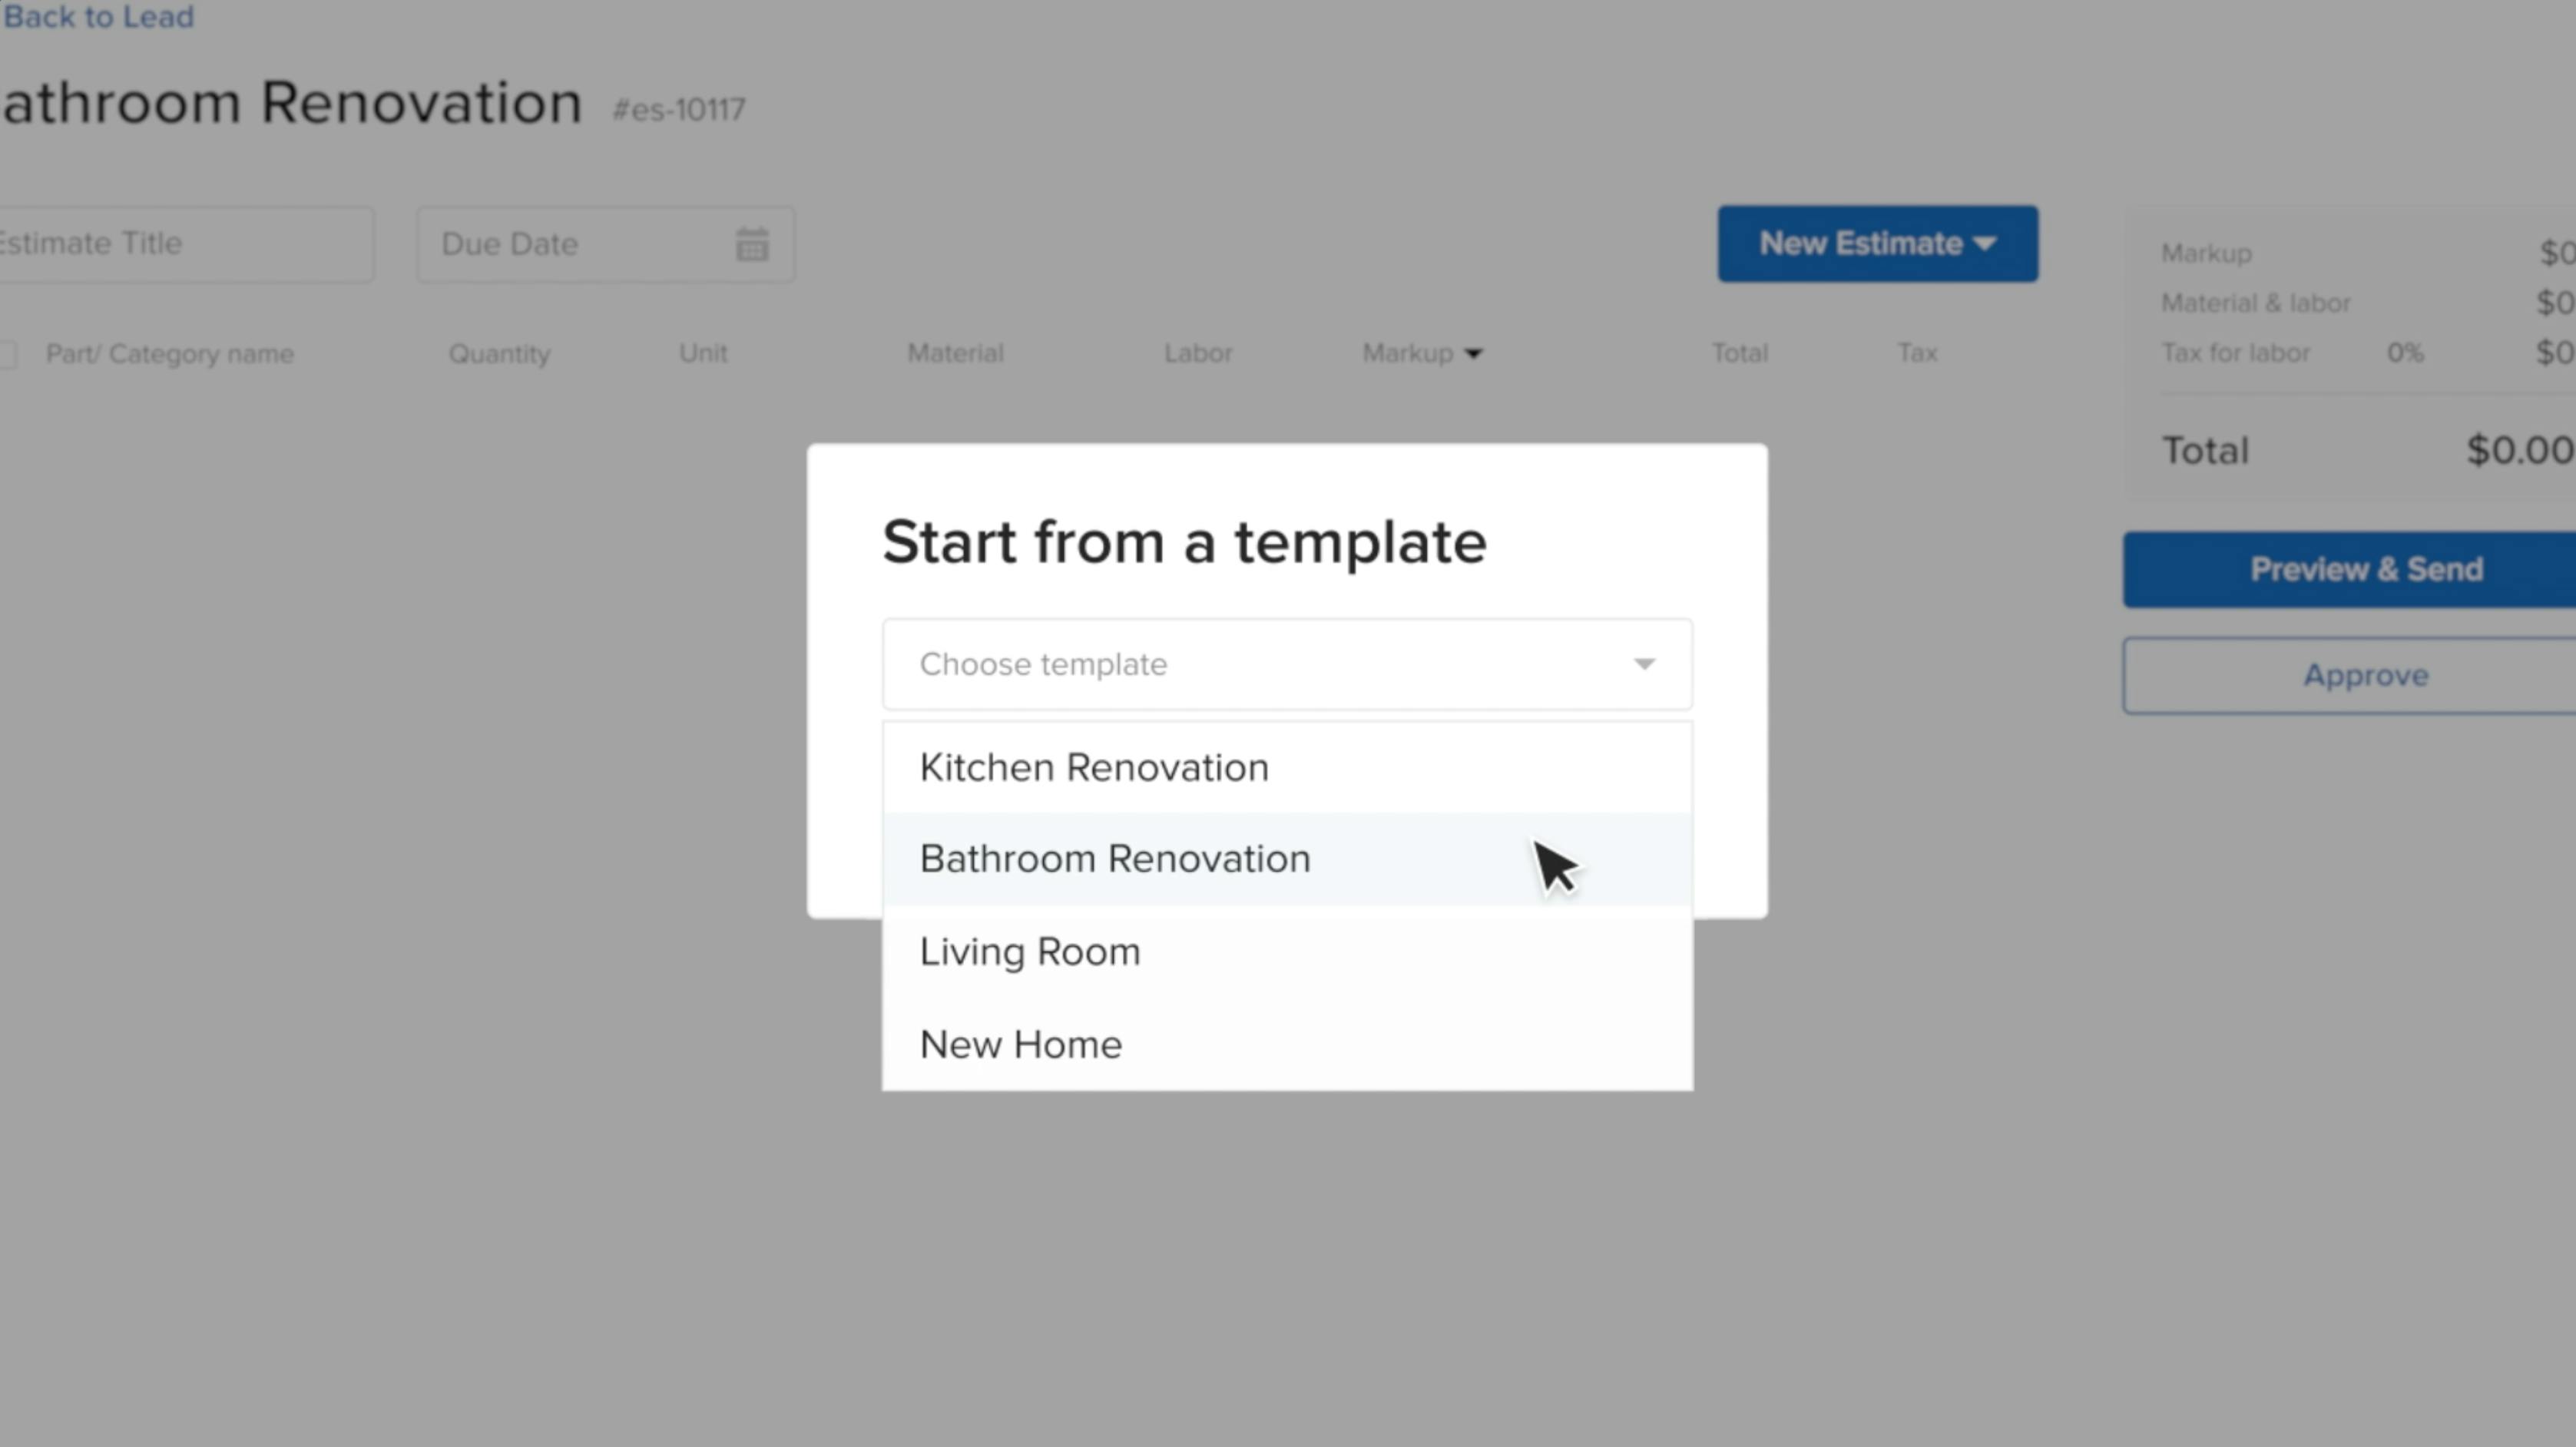Click the Material column header

click(x=955, y=353)
